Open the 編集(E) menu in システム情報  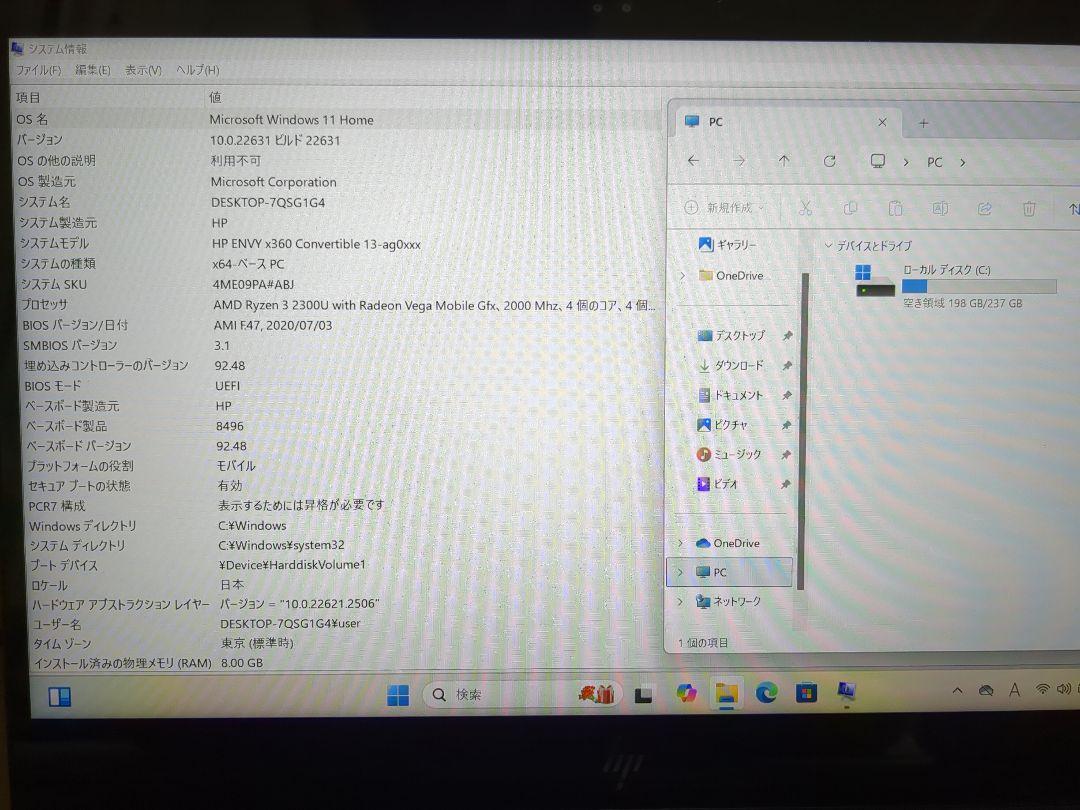click(92, 70)
